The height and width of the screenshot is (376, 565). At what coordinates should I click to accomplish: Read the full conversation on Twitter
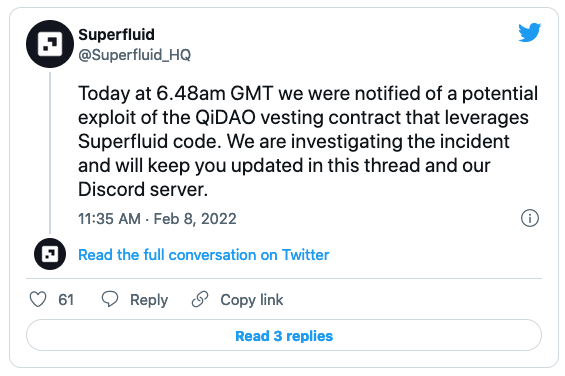click(x=204, y=255)
